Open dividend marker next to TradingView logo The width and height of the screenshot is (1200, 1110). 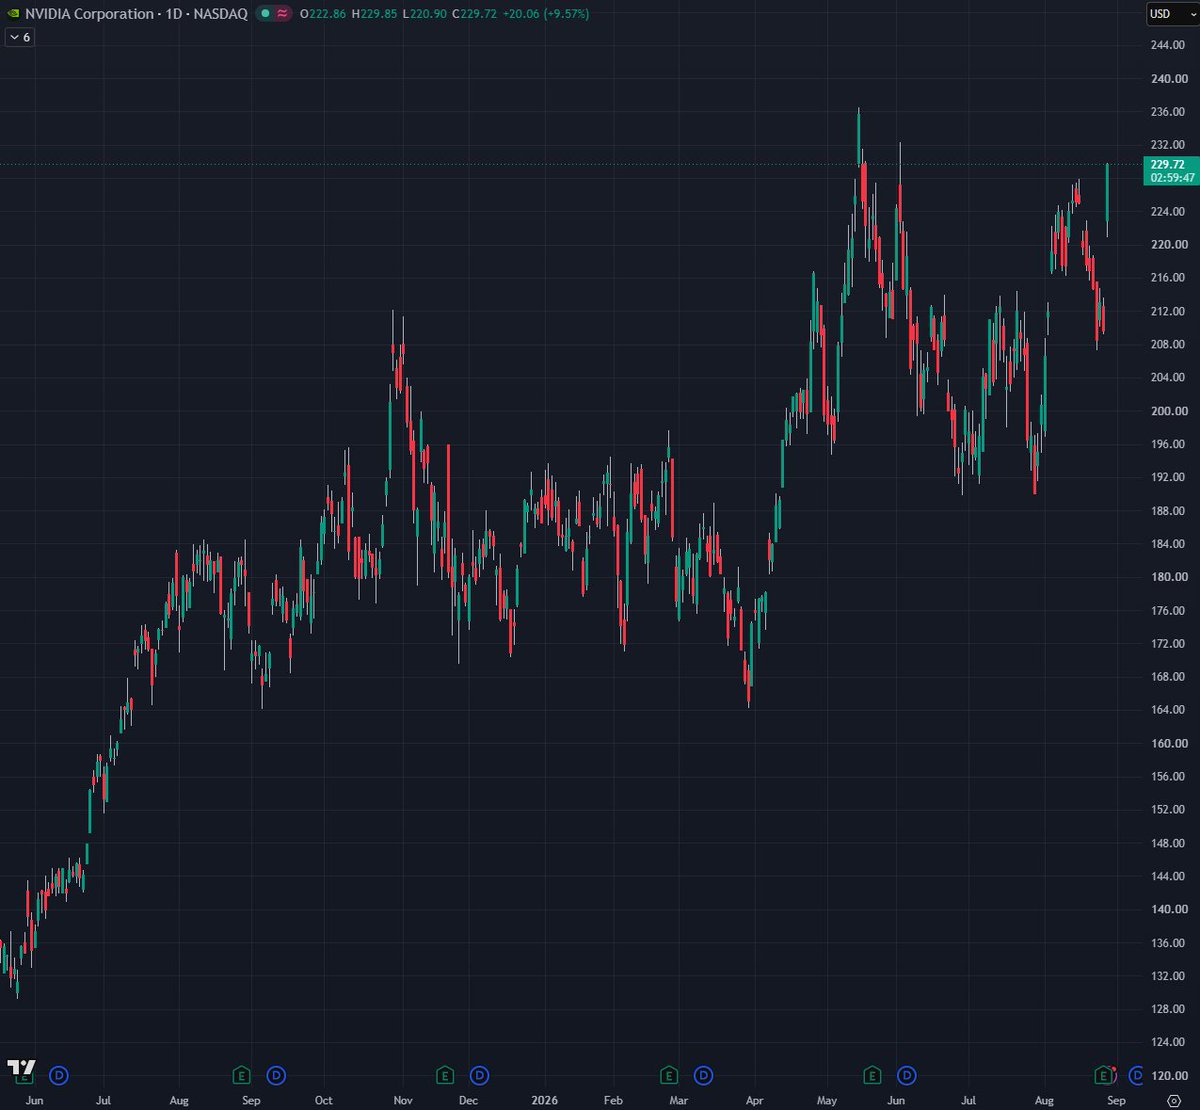click(x=59, y=1075)
